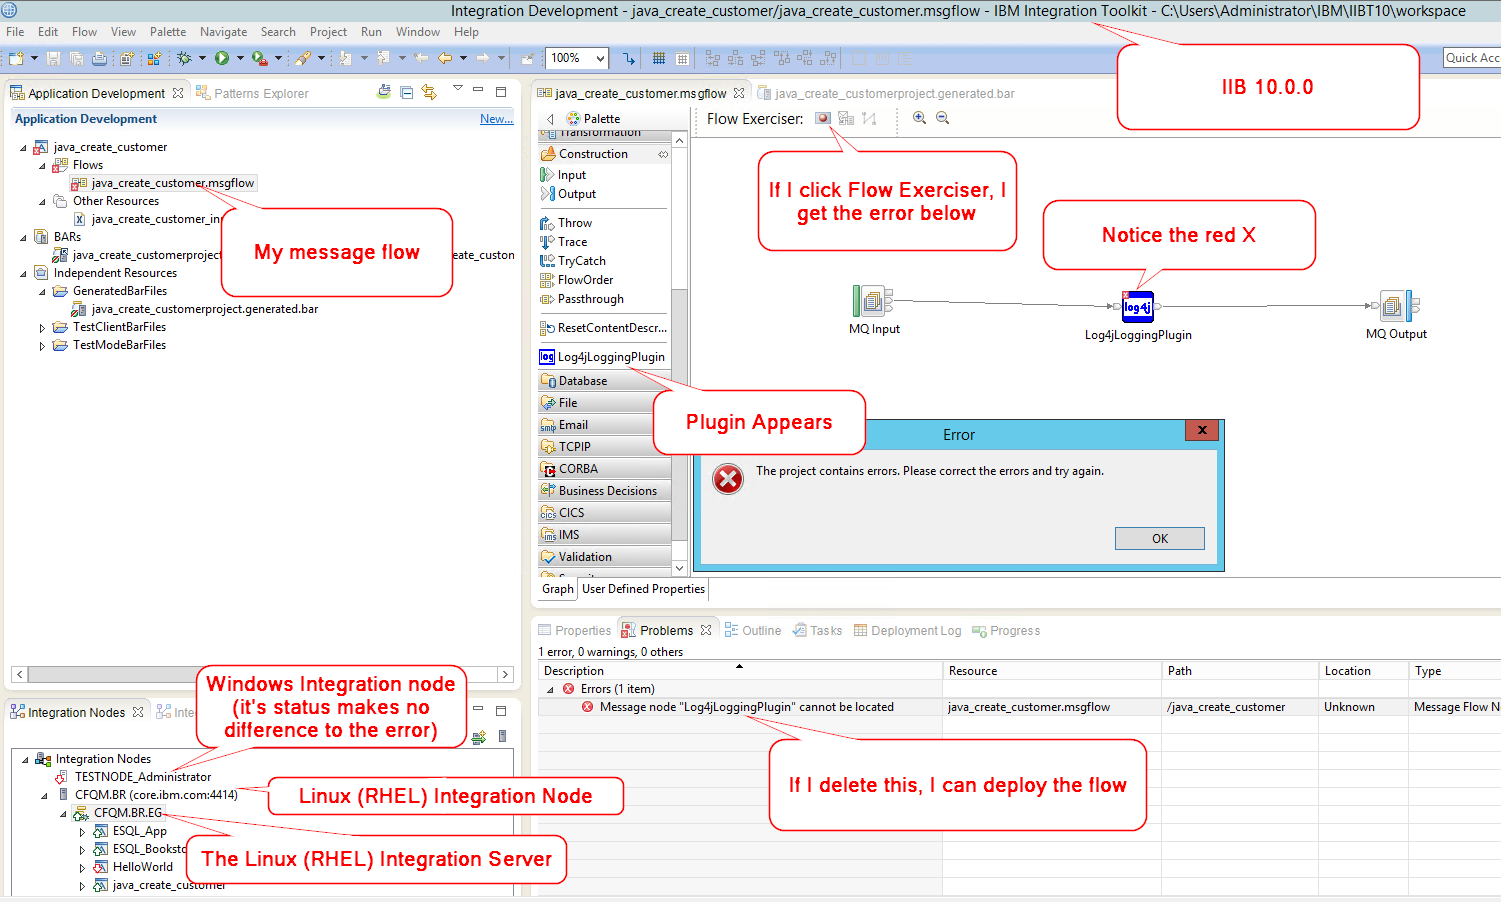Open the Application Development view menu triangle

(x=457, y=89)
